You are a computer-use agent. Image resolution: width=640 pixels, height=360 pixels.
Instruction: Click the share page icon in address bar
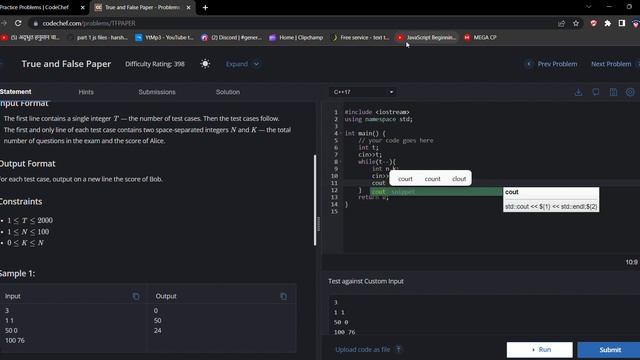point(561,23)
